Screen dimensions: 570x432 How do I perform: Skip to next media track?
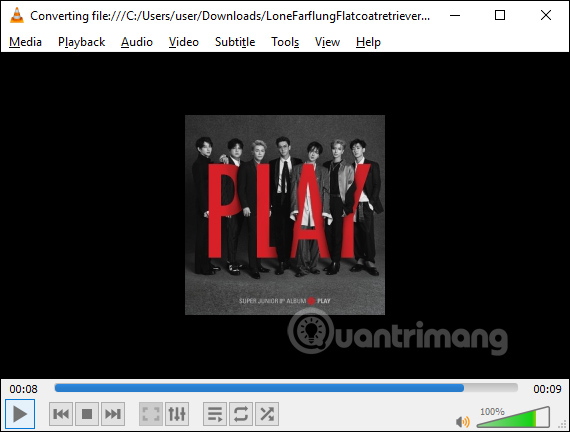coord(113,414)
